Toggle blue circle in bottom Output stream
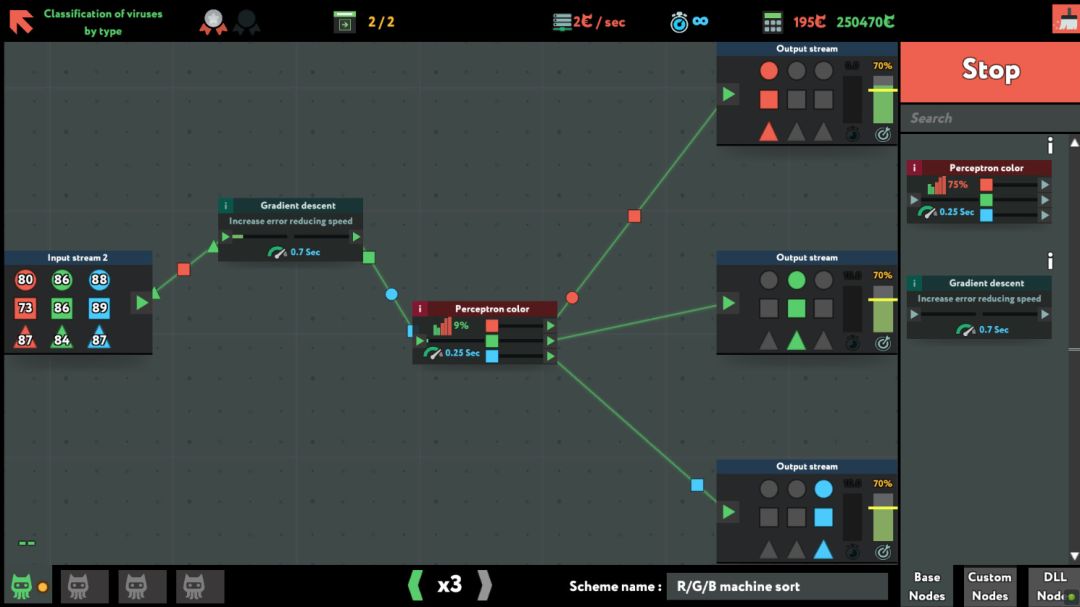 coord(823,488)
